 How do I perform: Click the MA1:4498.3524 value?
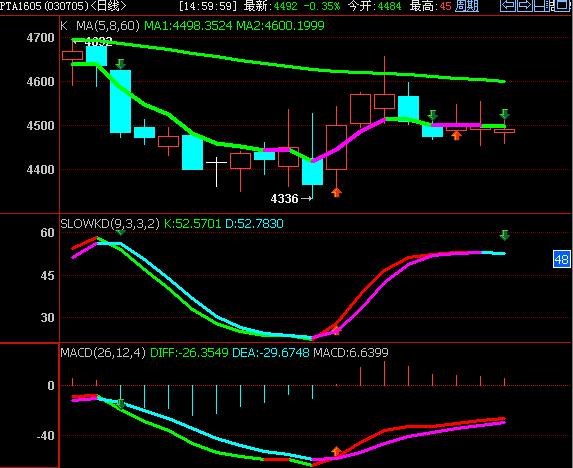tap(188, 26)
